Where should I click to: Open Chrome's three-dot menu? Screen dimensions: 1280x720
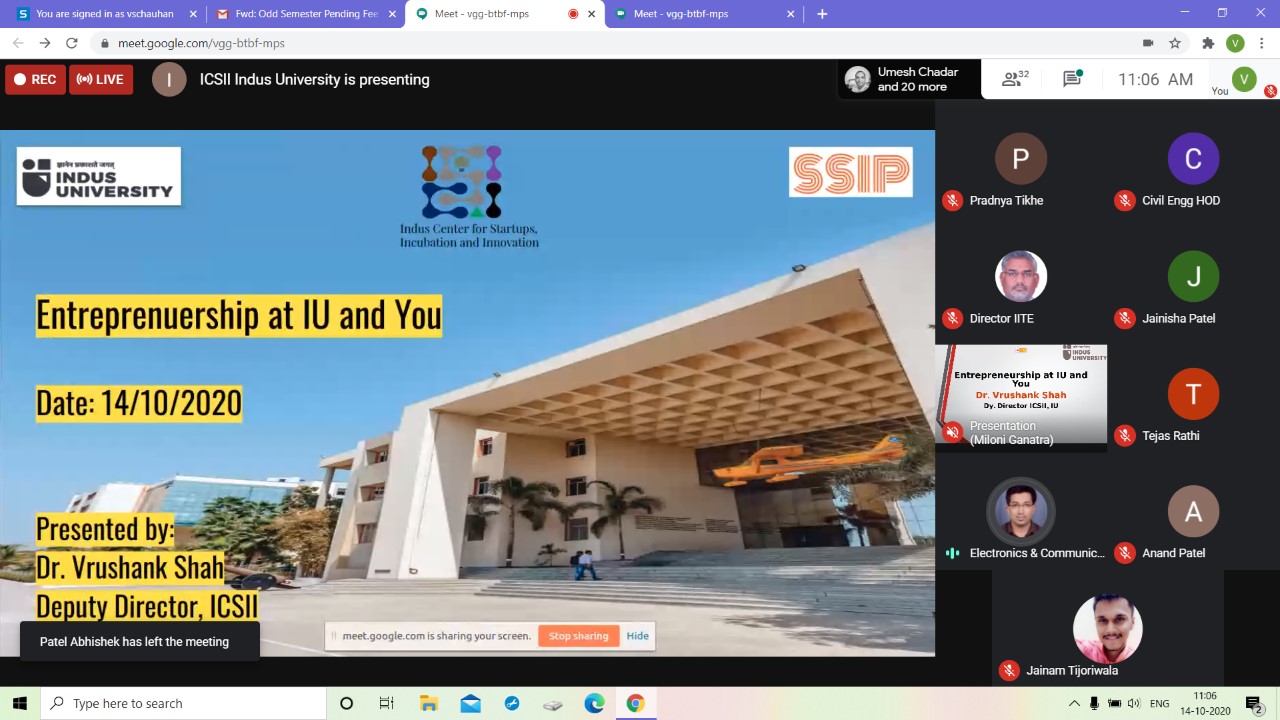pyautogui.click(x=1262, y=43)
